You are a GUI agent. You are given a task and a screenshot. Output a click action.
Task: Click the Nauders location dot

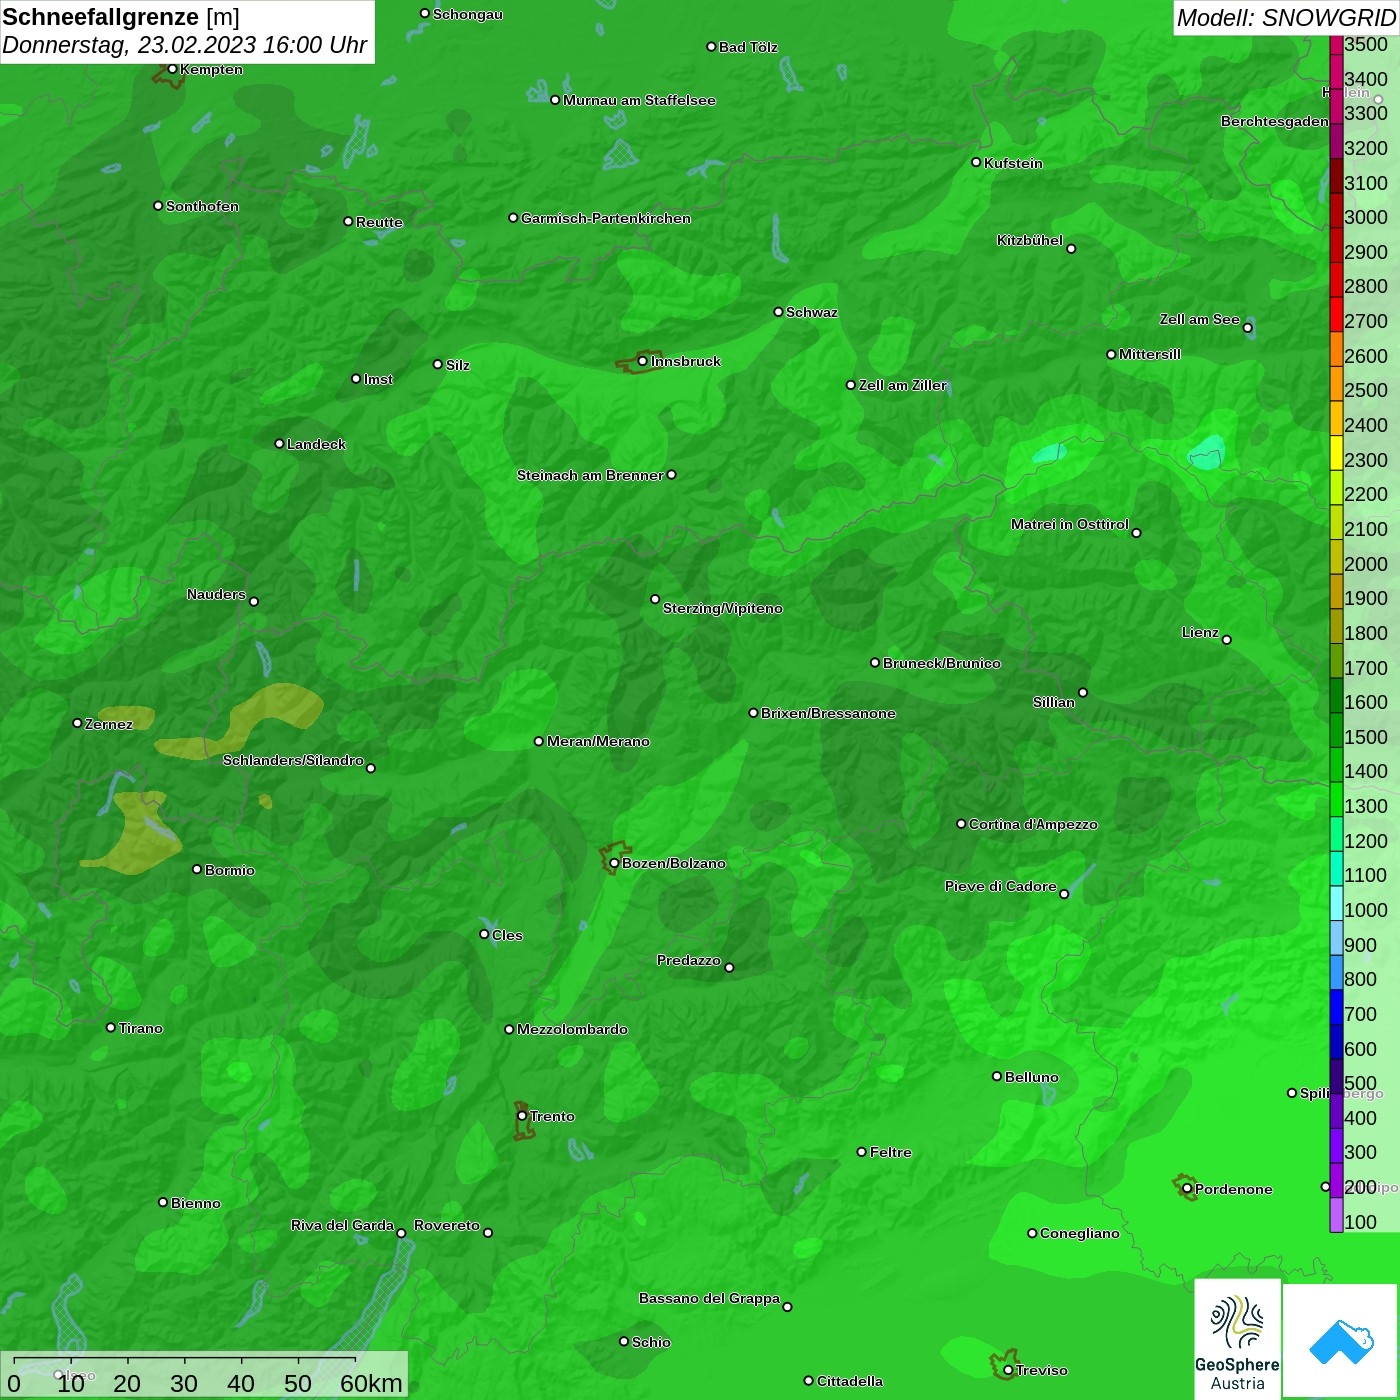[254, 601]
